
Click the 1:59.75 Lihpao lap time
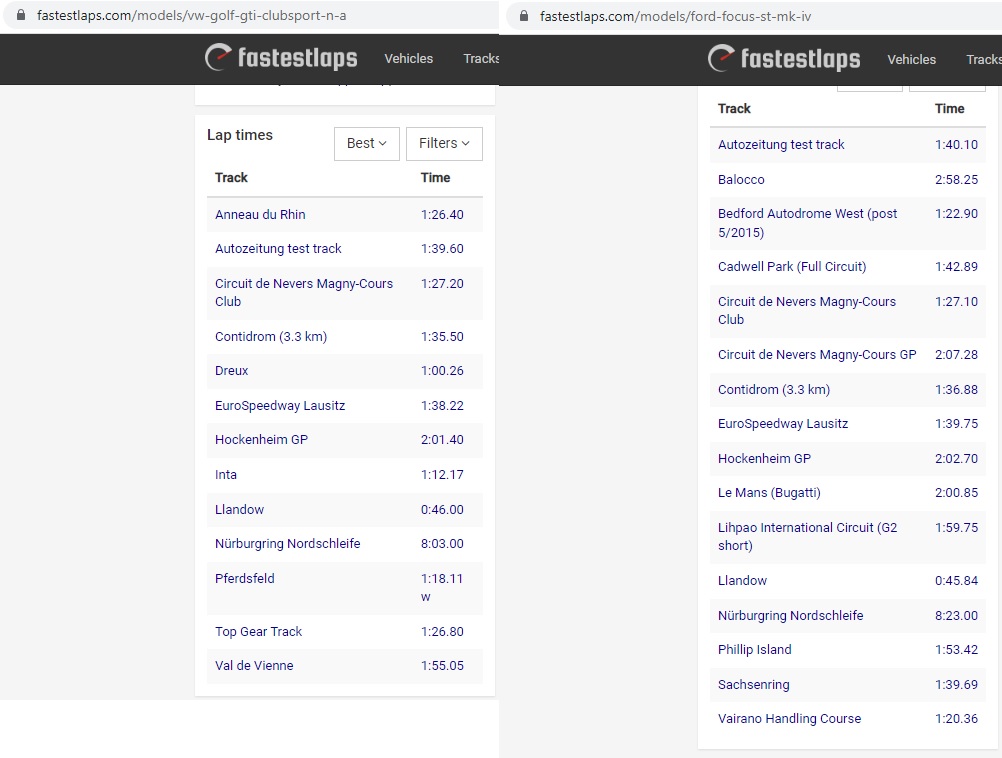pos(957,528)
